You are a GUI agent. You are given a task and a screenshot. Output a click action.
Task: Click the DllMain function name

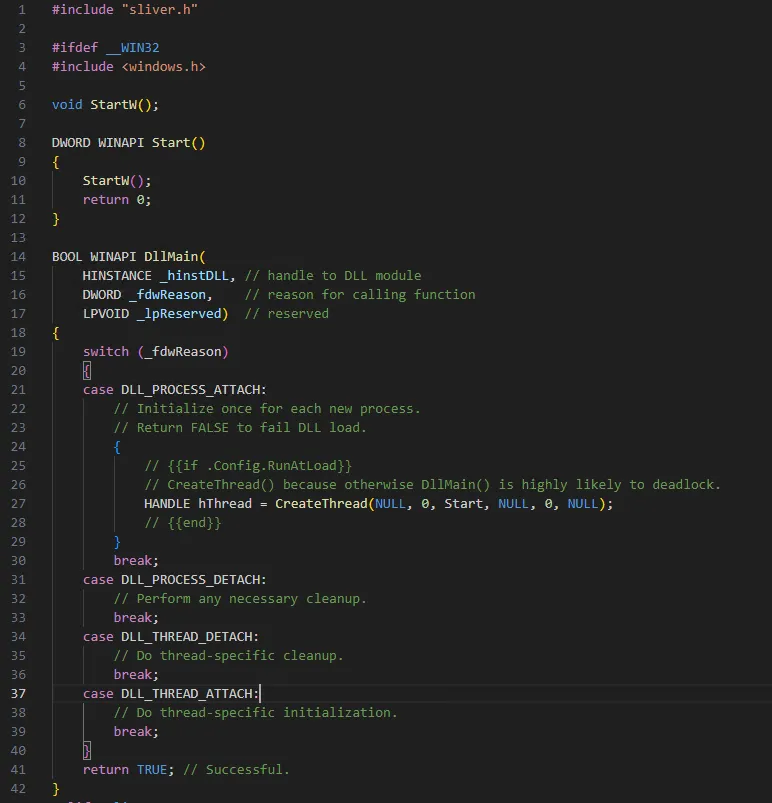coord(171,257)
